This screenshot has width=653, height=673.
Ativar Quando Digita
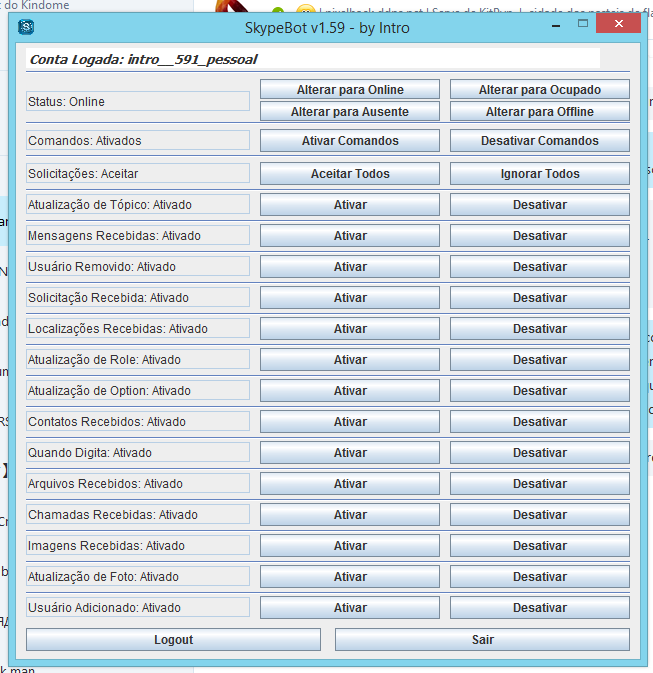point(350,452)
